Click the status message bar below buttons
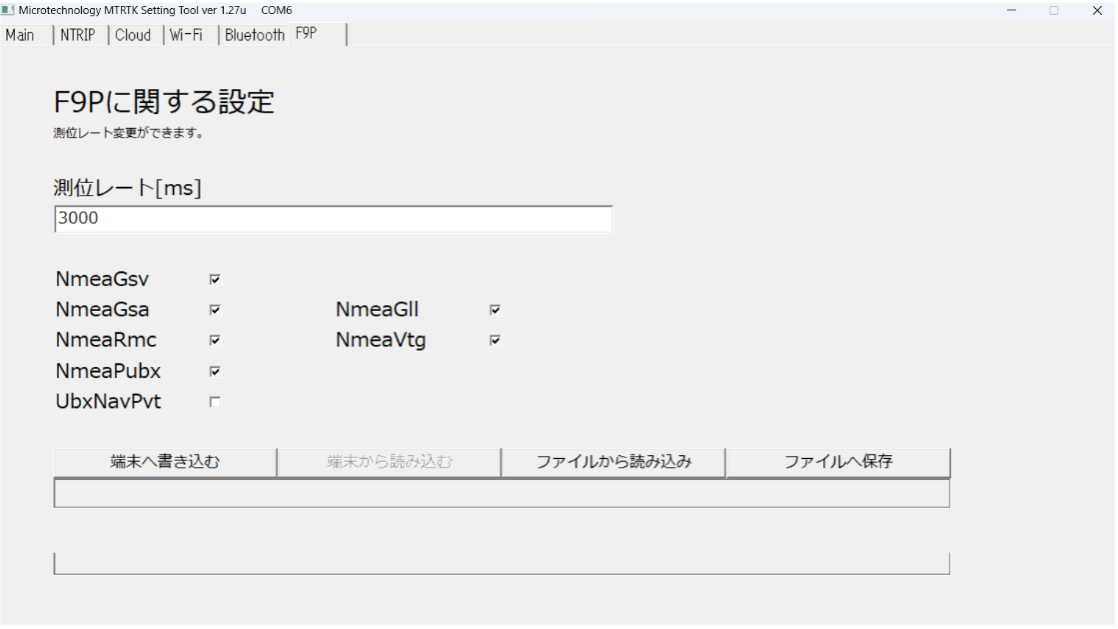 point(500,490)
